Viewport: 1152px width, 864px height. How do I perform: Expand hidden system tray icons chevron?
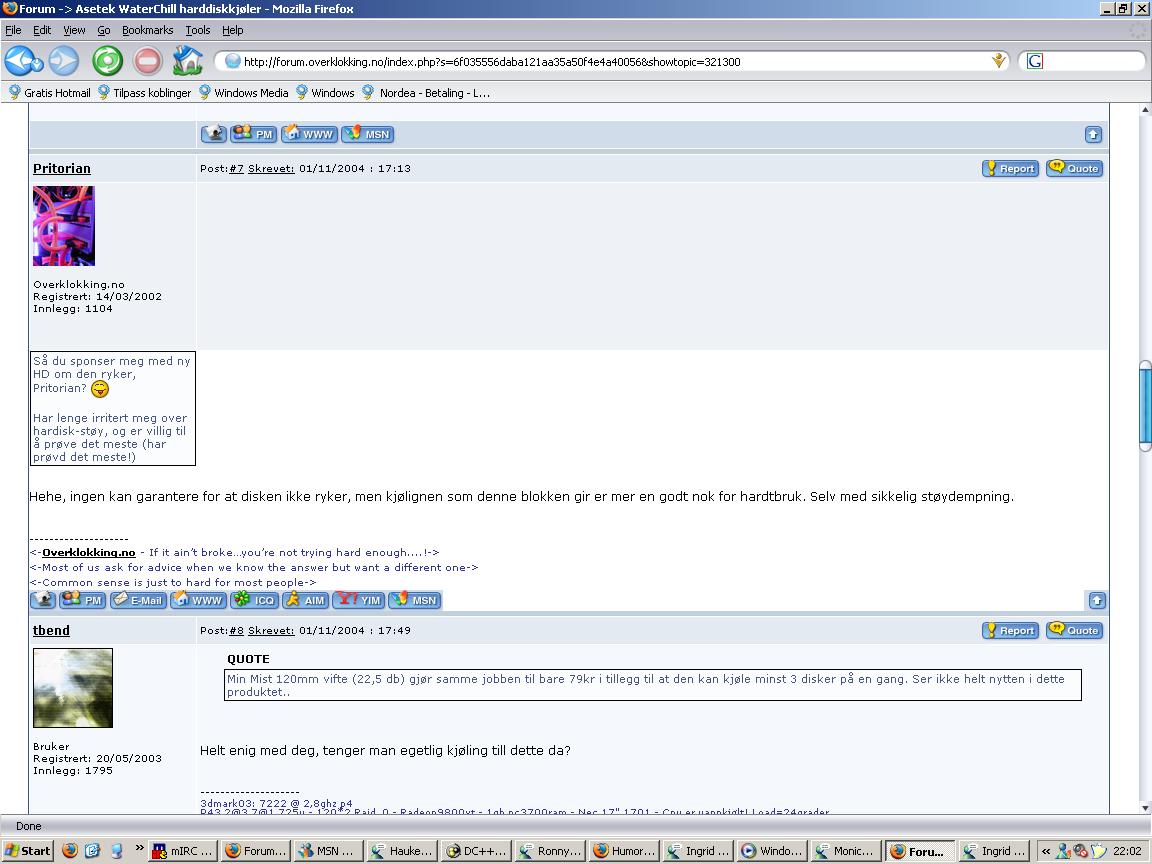click(1045, 851)
